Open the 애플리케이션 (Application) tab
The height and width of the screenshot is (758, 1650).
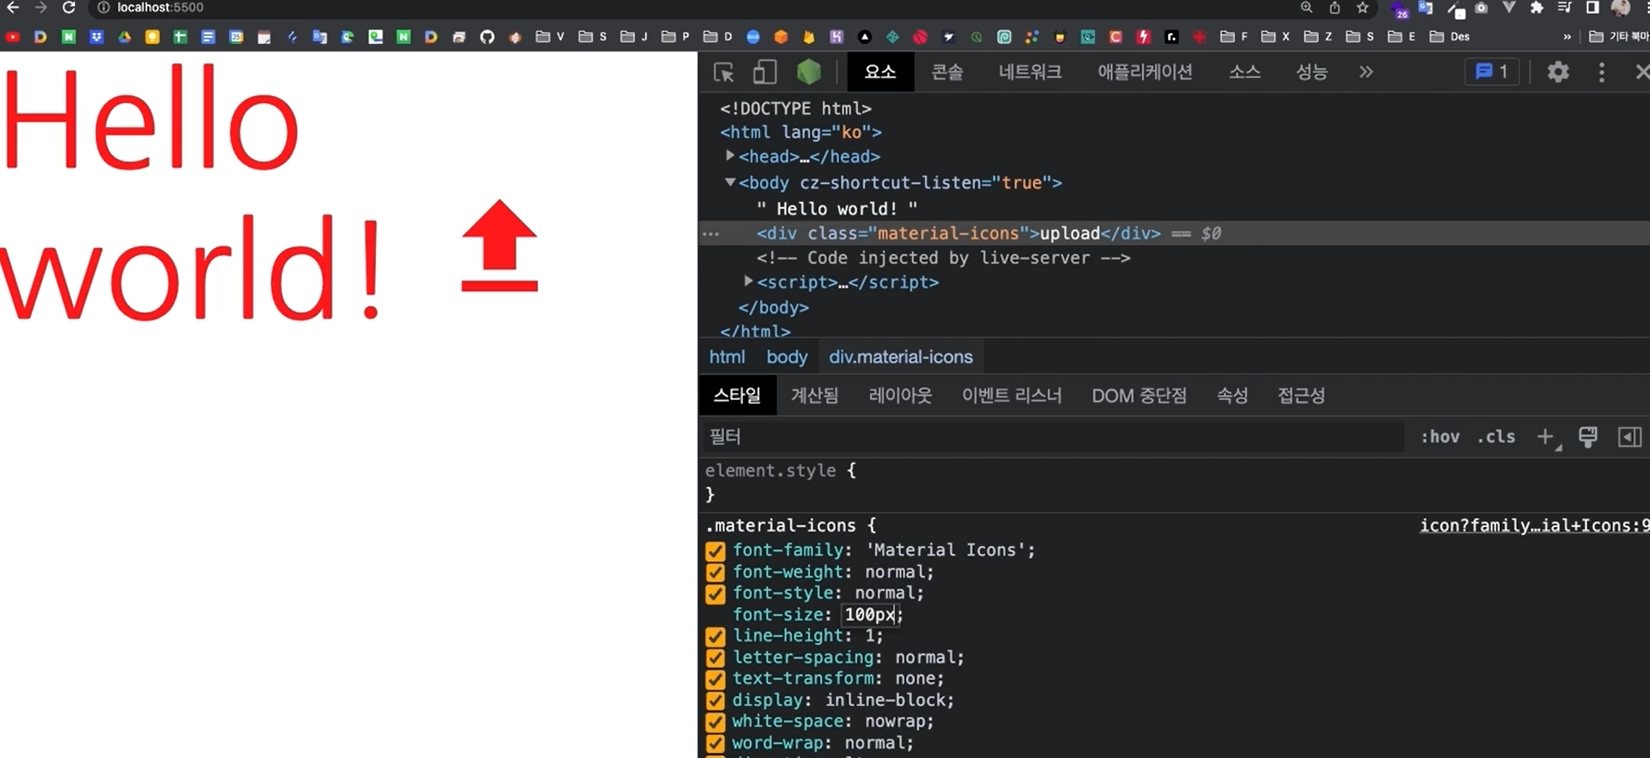pyautogui.click(x=1145, y=72)
